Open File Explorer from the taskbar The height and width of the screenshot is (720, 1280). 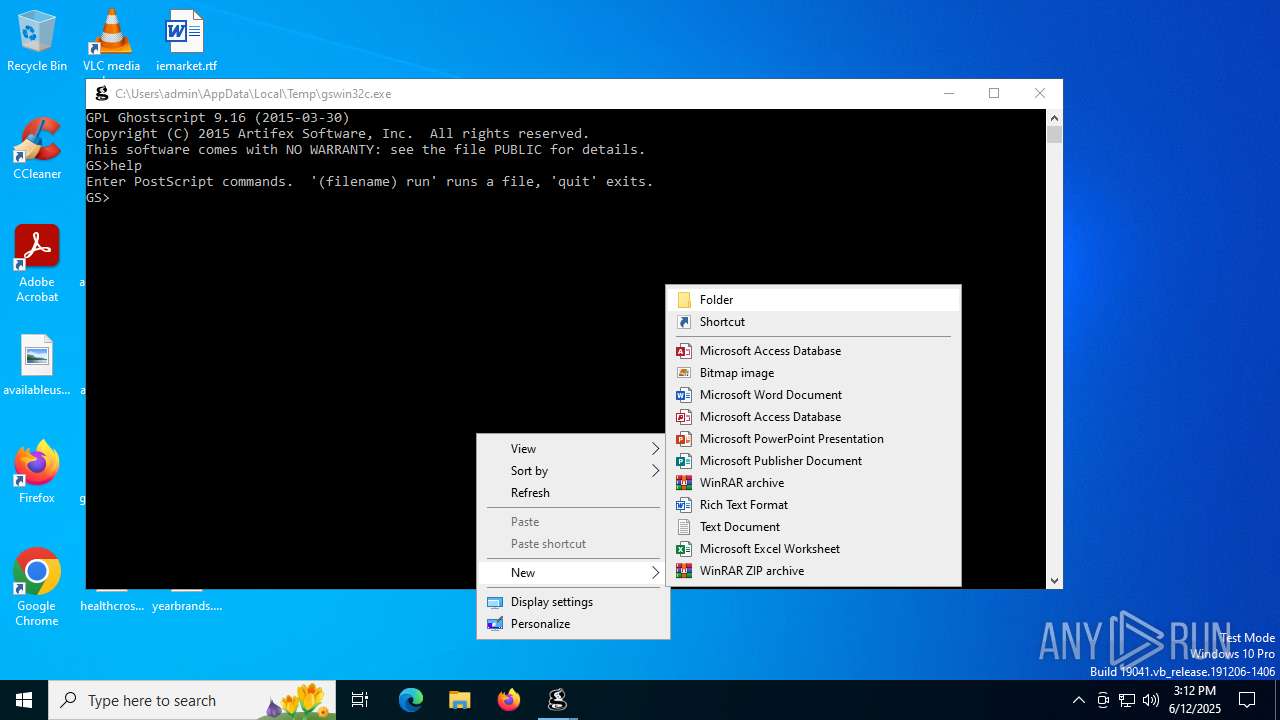(x=460, y=700)
